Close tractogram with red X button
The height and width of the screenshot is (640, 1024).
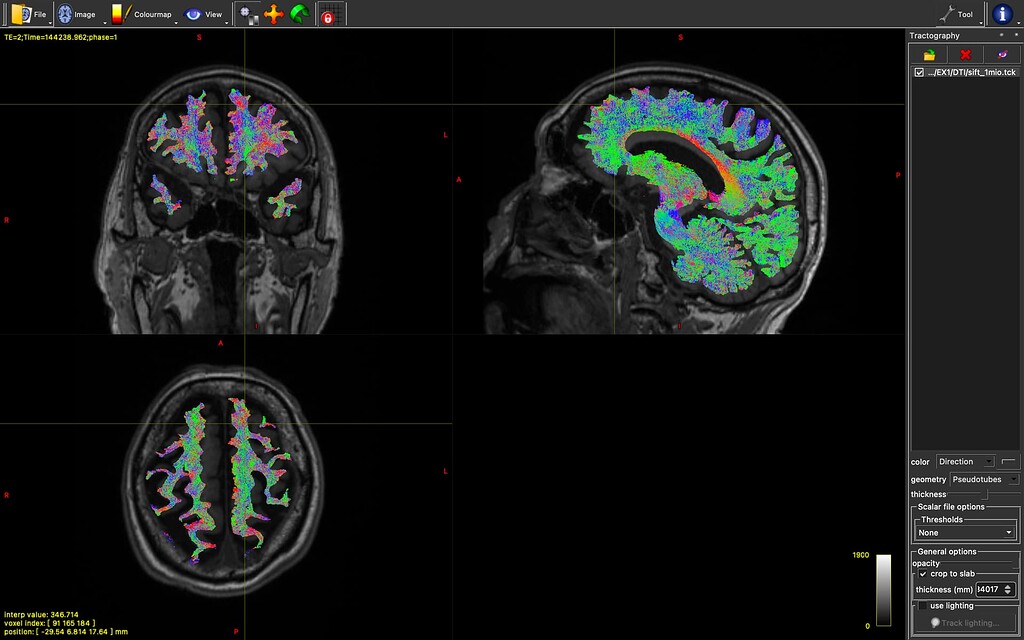click(x=965, y=55)
